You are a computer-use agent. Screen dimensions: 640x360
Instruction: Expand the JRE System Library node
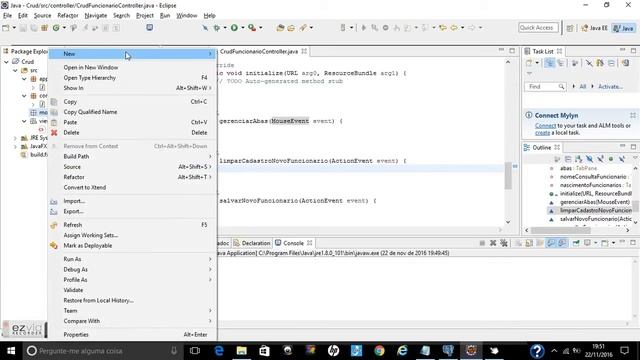(x=15, y=138)
